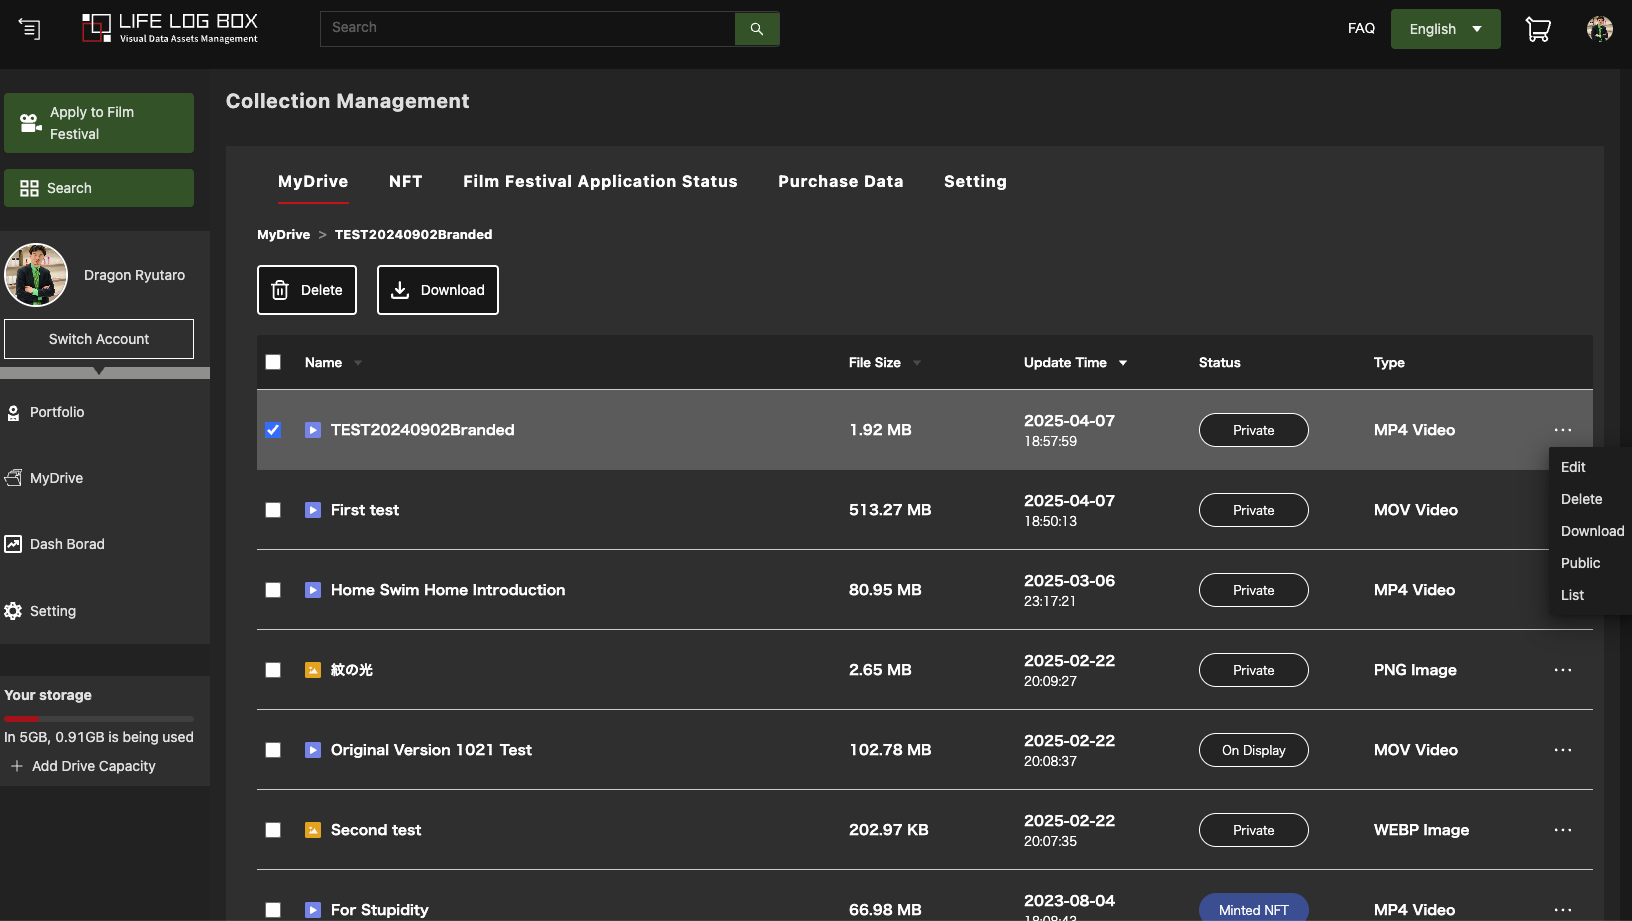Toggle the select-all checkbox in the table header
The image size is (1632, 921).
(273, 362)
